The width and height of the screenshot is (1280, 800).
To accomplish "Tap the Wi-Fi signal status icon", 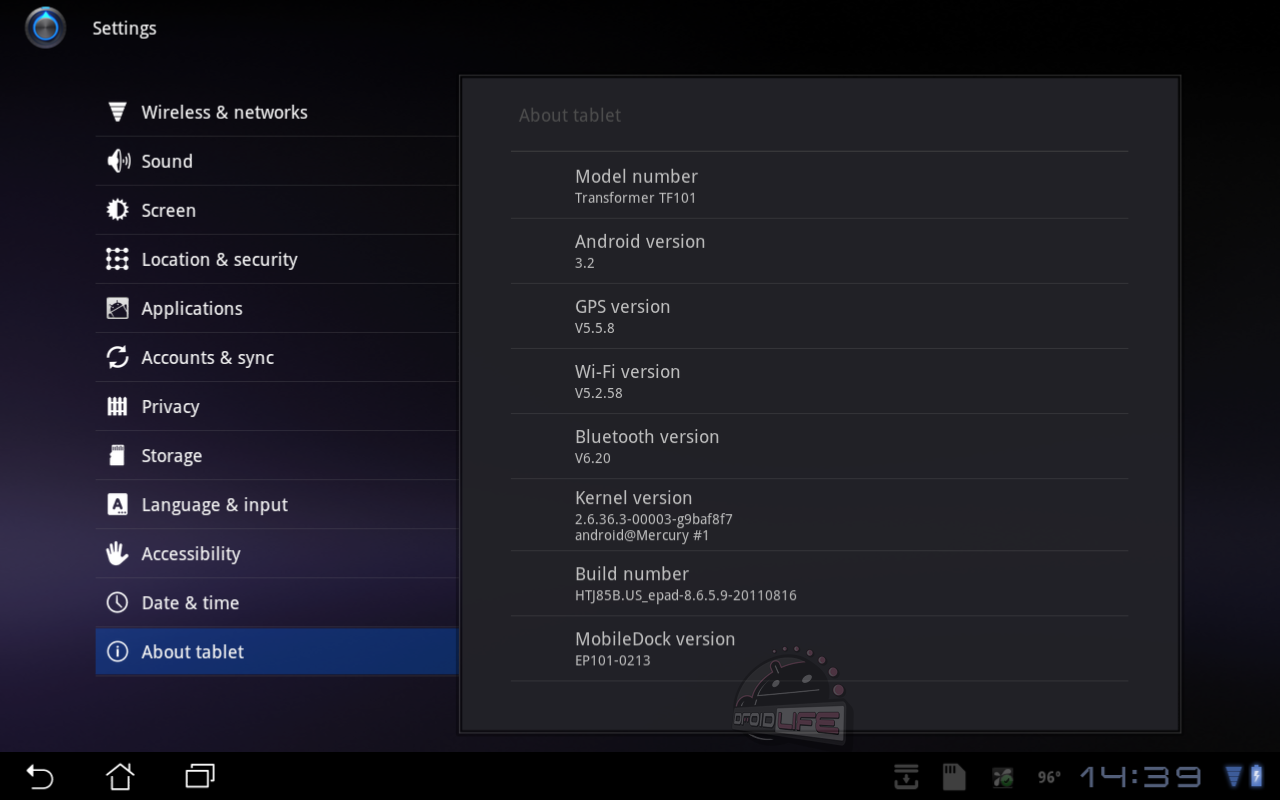I will [1234, 776].
